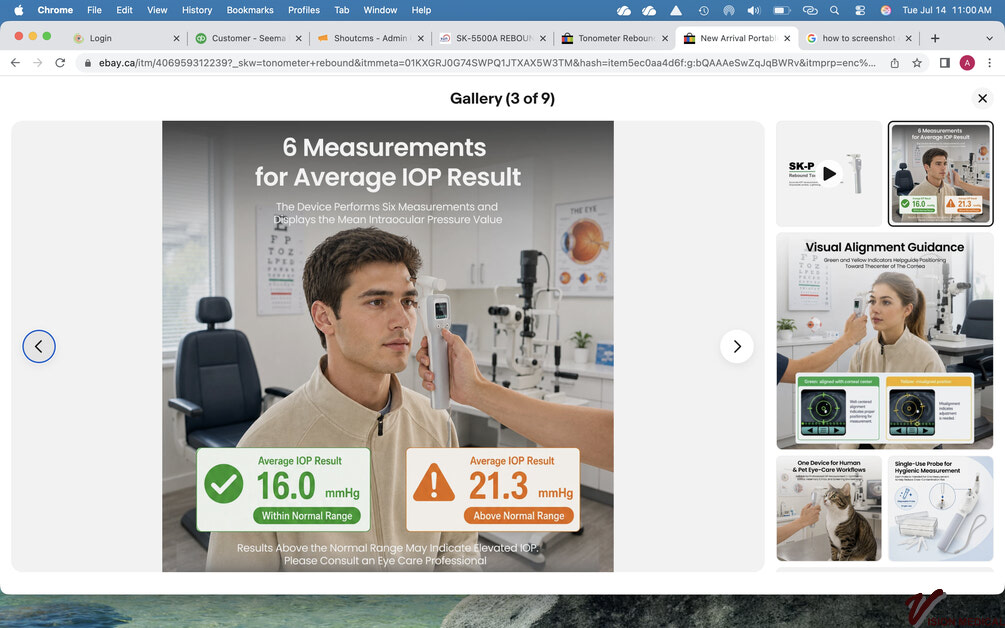
Task: Close the how to screenshot tab
Action: pyautogui.click(x=909, y=38)
